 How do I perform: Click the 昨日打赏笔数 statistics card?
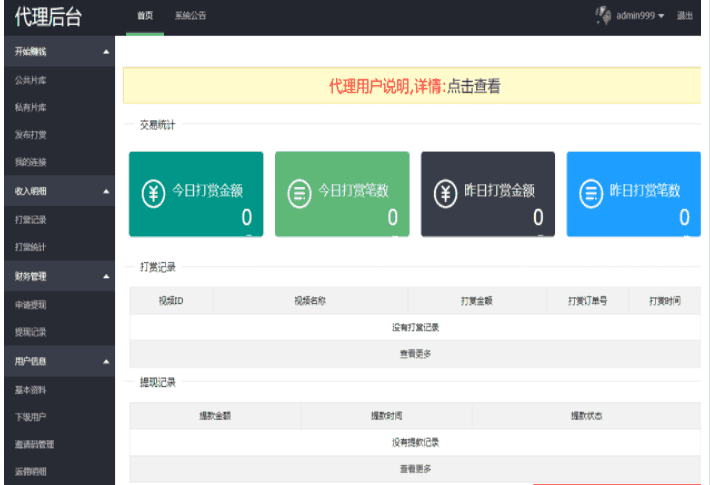pyautogui.click(x=633, y=194)
